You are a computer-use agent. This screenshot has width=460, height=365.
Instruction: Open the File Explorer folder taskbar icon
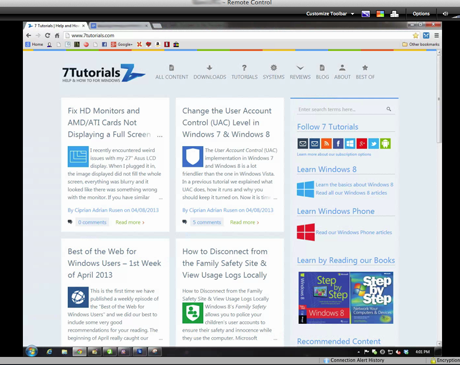click(x=64, y=351)
